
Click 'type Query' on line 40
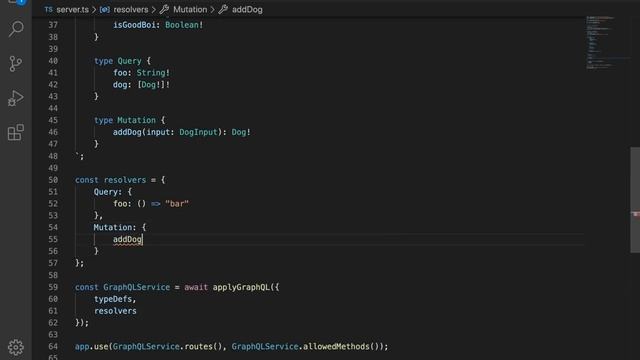point(118,61)
